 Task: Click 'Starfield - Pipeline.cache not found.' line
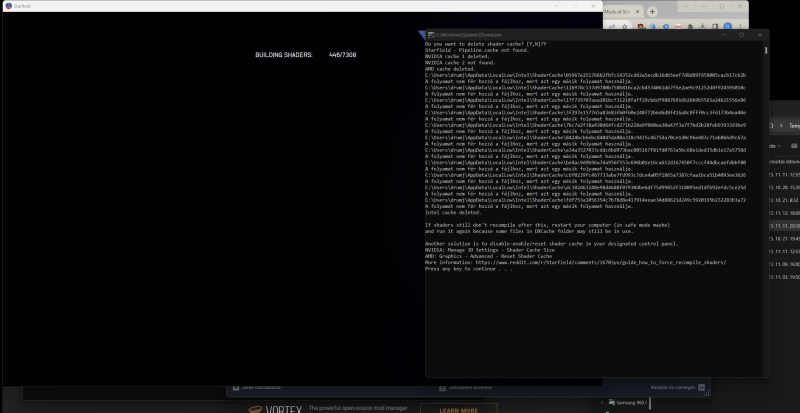point(477,50)
